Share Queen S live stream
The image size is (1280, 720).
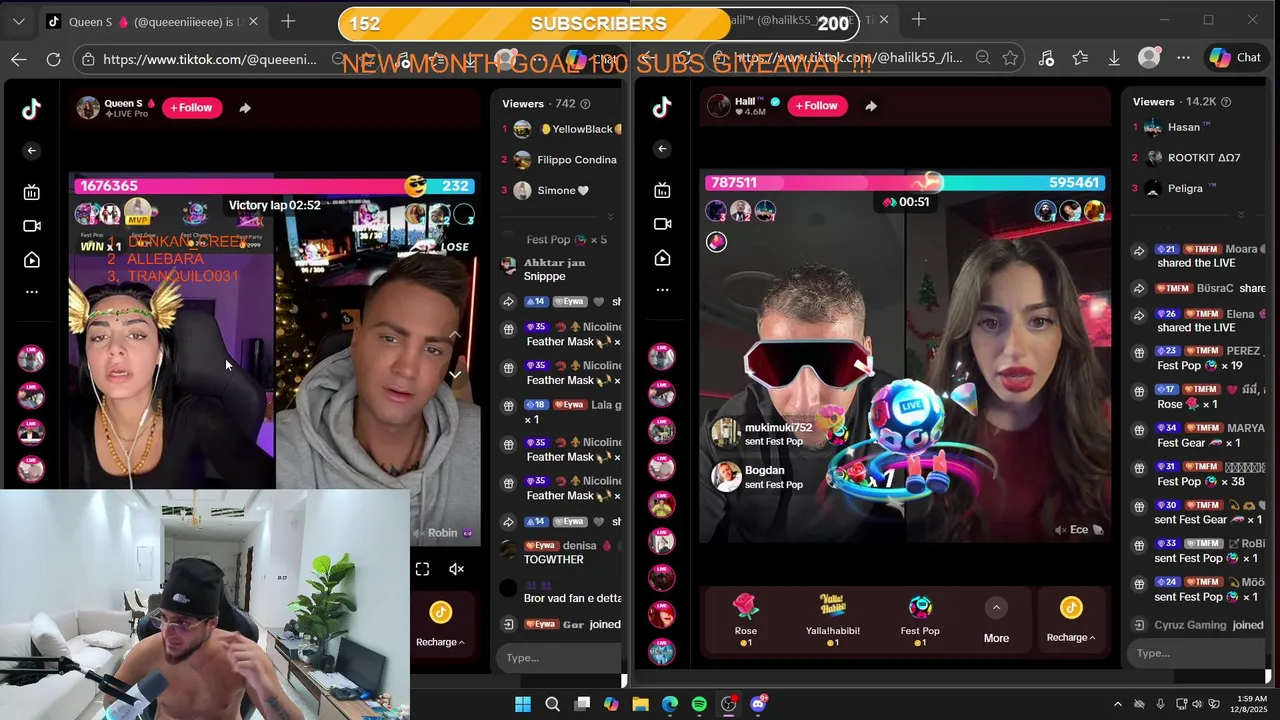tap(245, 108)
